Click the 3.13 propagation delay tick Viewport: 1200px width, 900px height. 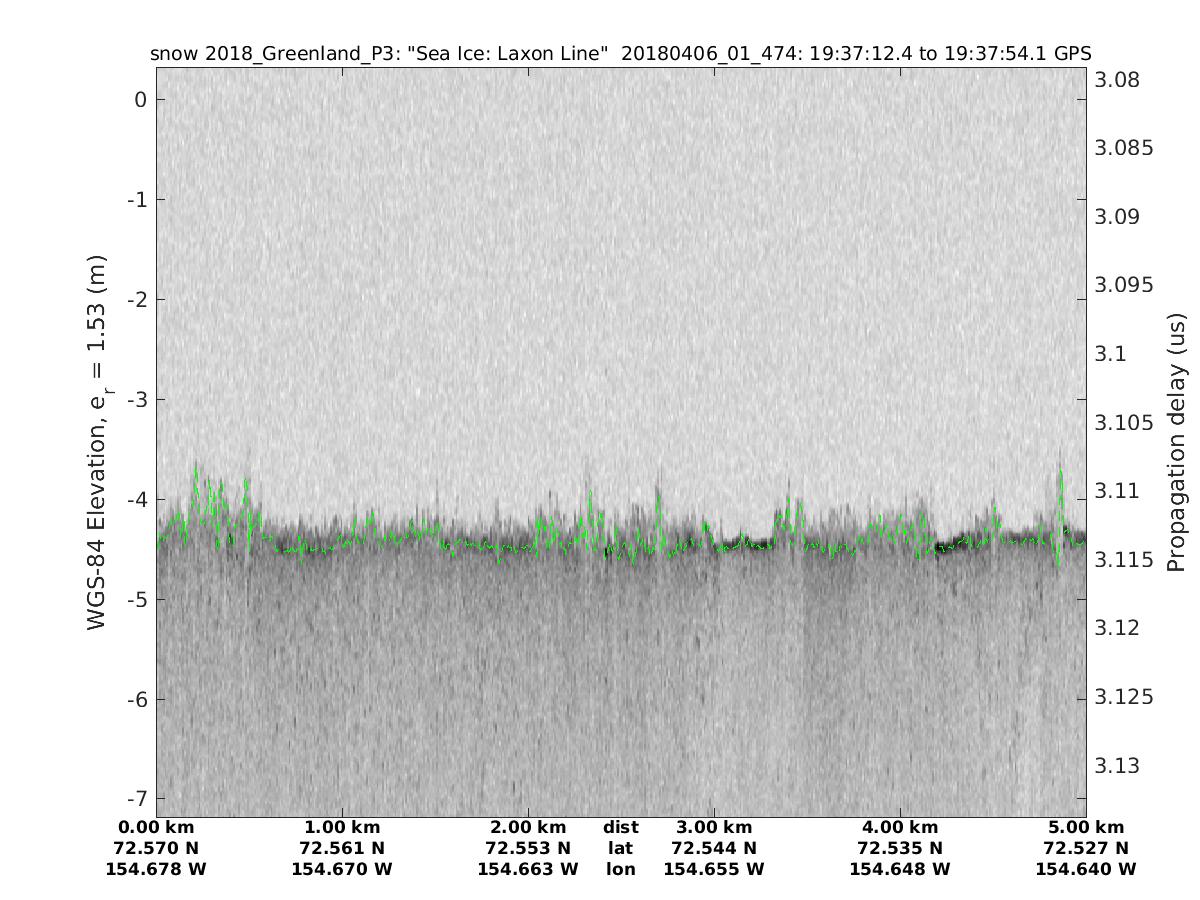point(1116,766)
